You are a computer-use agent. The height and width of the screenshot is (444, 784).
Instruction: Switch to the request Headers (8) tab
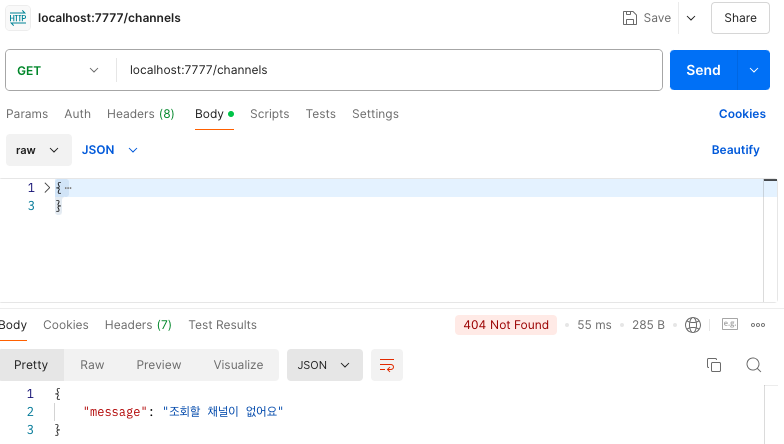click(140, 114)
